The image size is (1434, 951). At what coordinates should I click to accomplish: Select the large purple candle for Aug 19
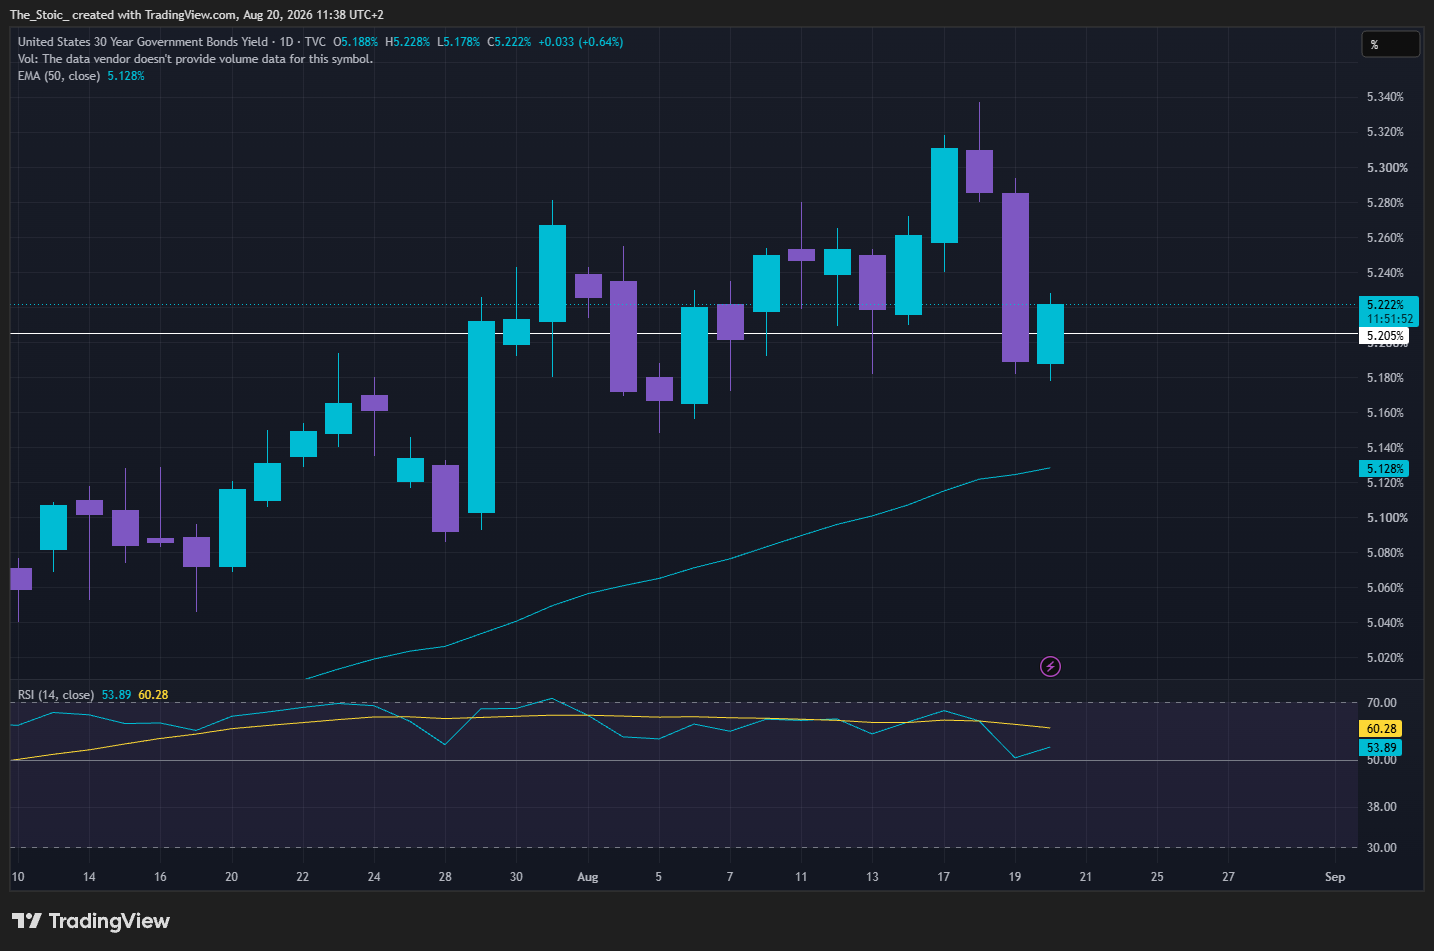point(1015,277)
